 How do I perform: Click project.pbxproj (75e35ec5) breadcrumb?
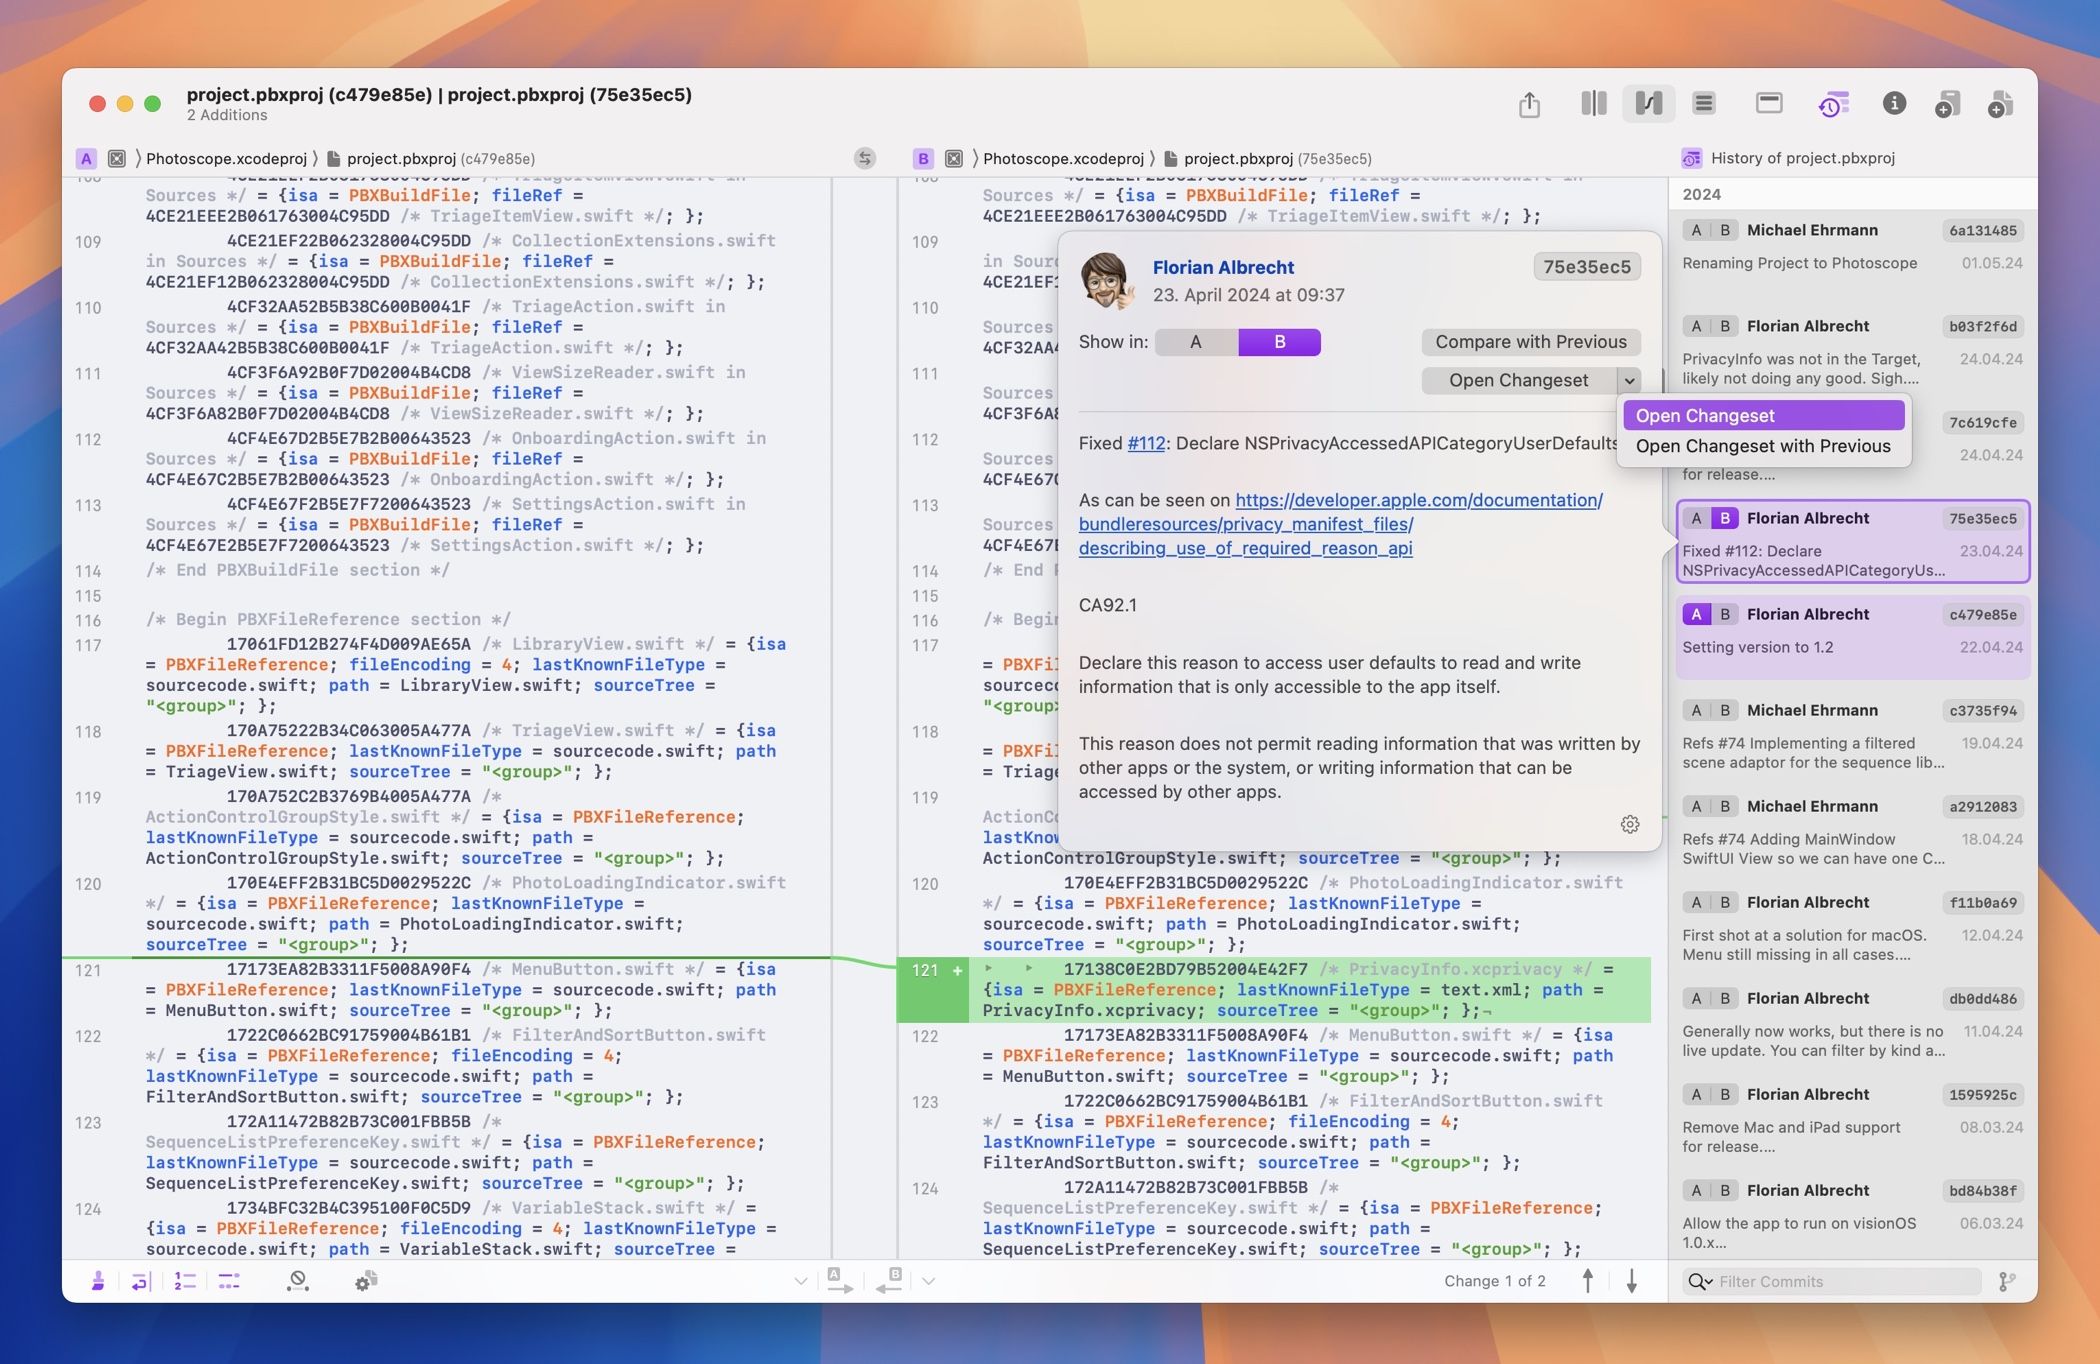(x=1267, y=158)
